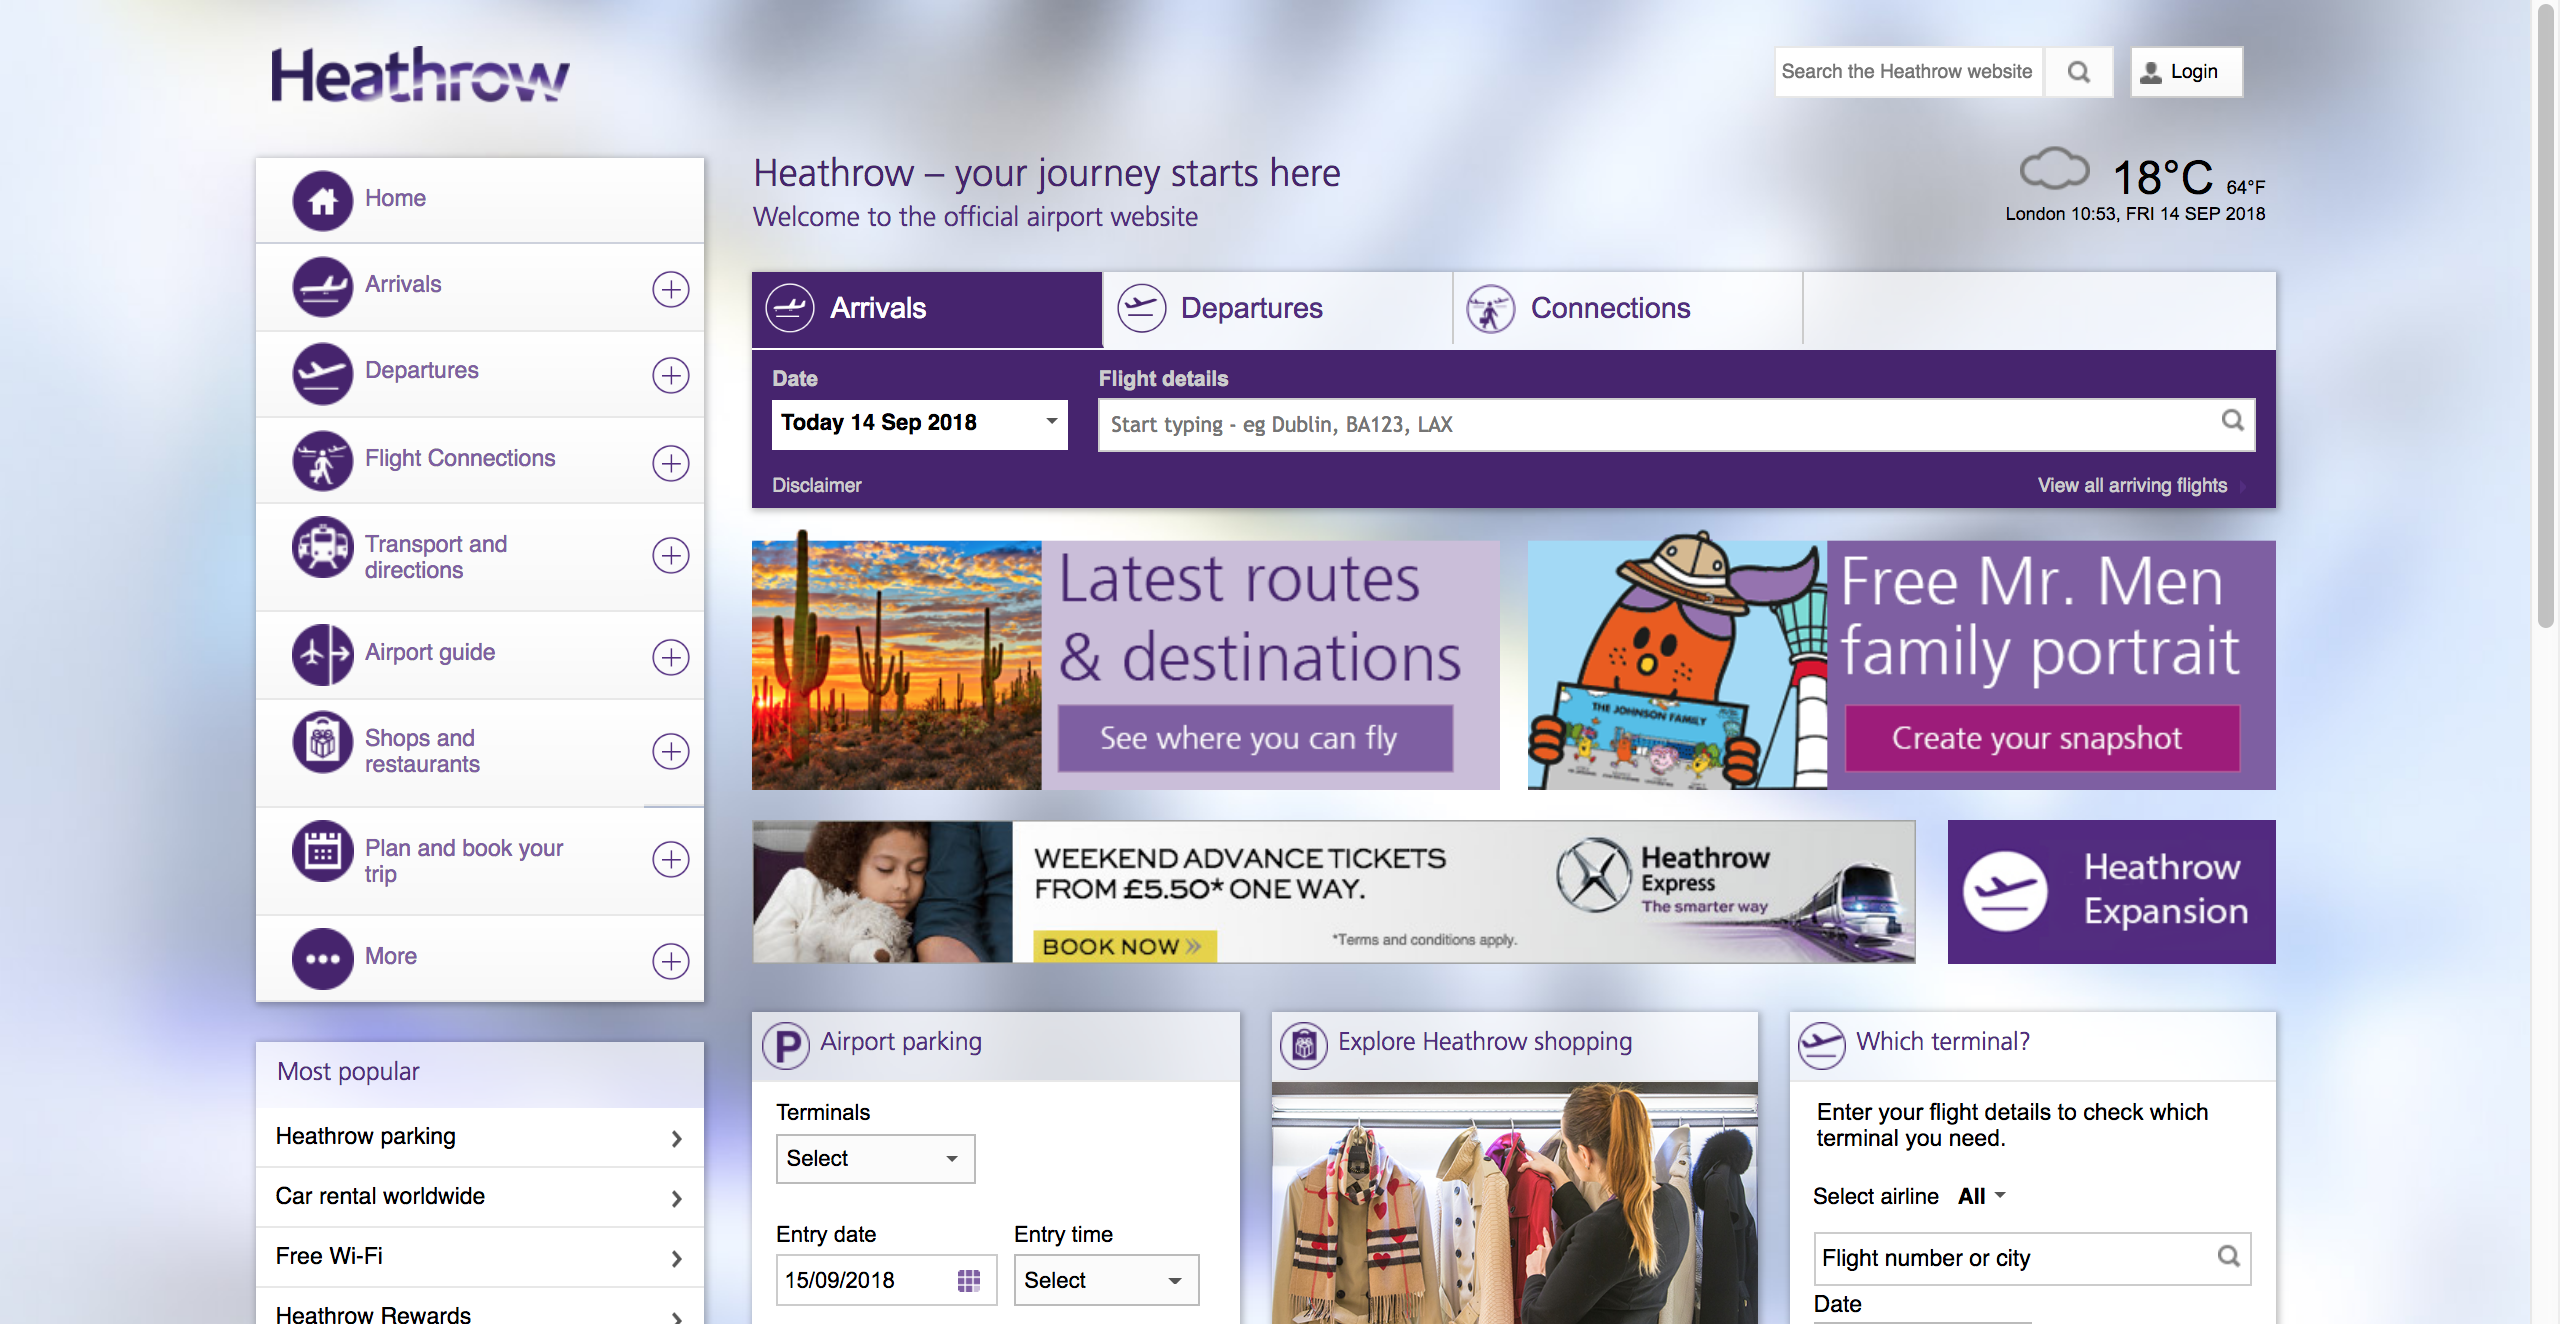Click the Flight details search field

[1676, 425]
